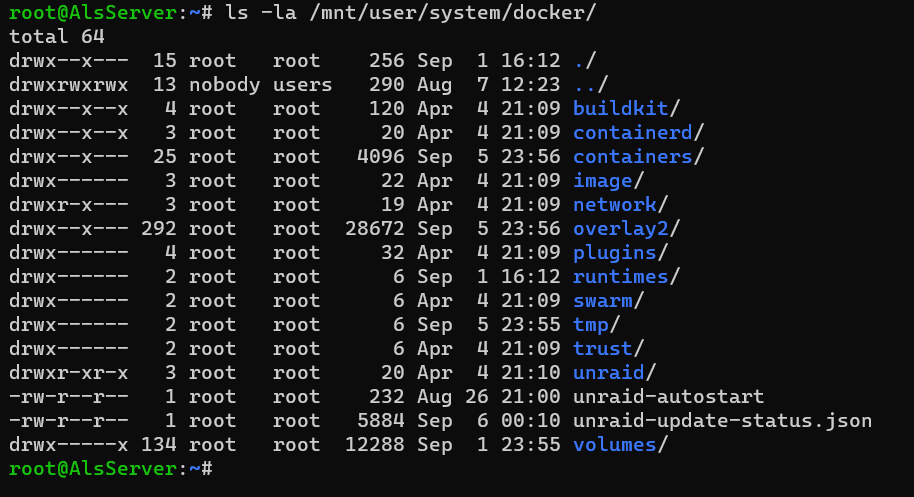Select the image directory name
Image resolution: width=914 pixels, height=497 pixels.
tap(603, 181)
